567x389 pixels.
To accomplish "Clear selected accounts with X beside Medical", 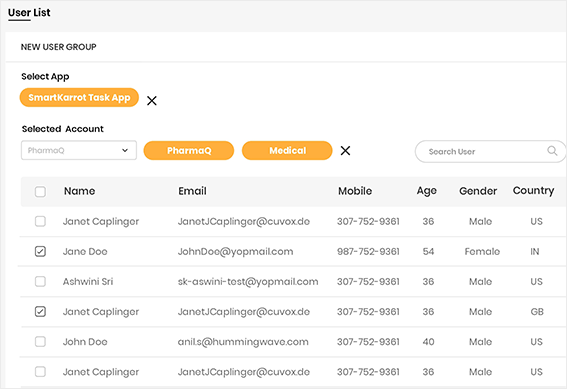I will tap(345, 150).
